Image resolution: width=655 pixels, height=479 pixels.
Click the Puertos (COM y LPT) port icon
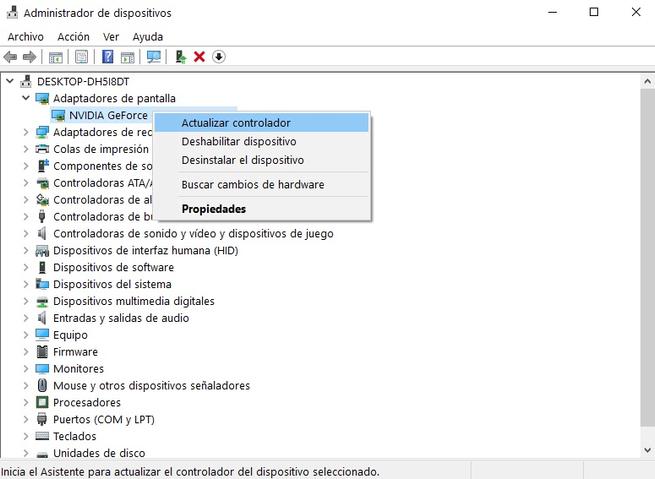[42, 419]
